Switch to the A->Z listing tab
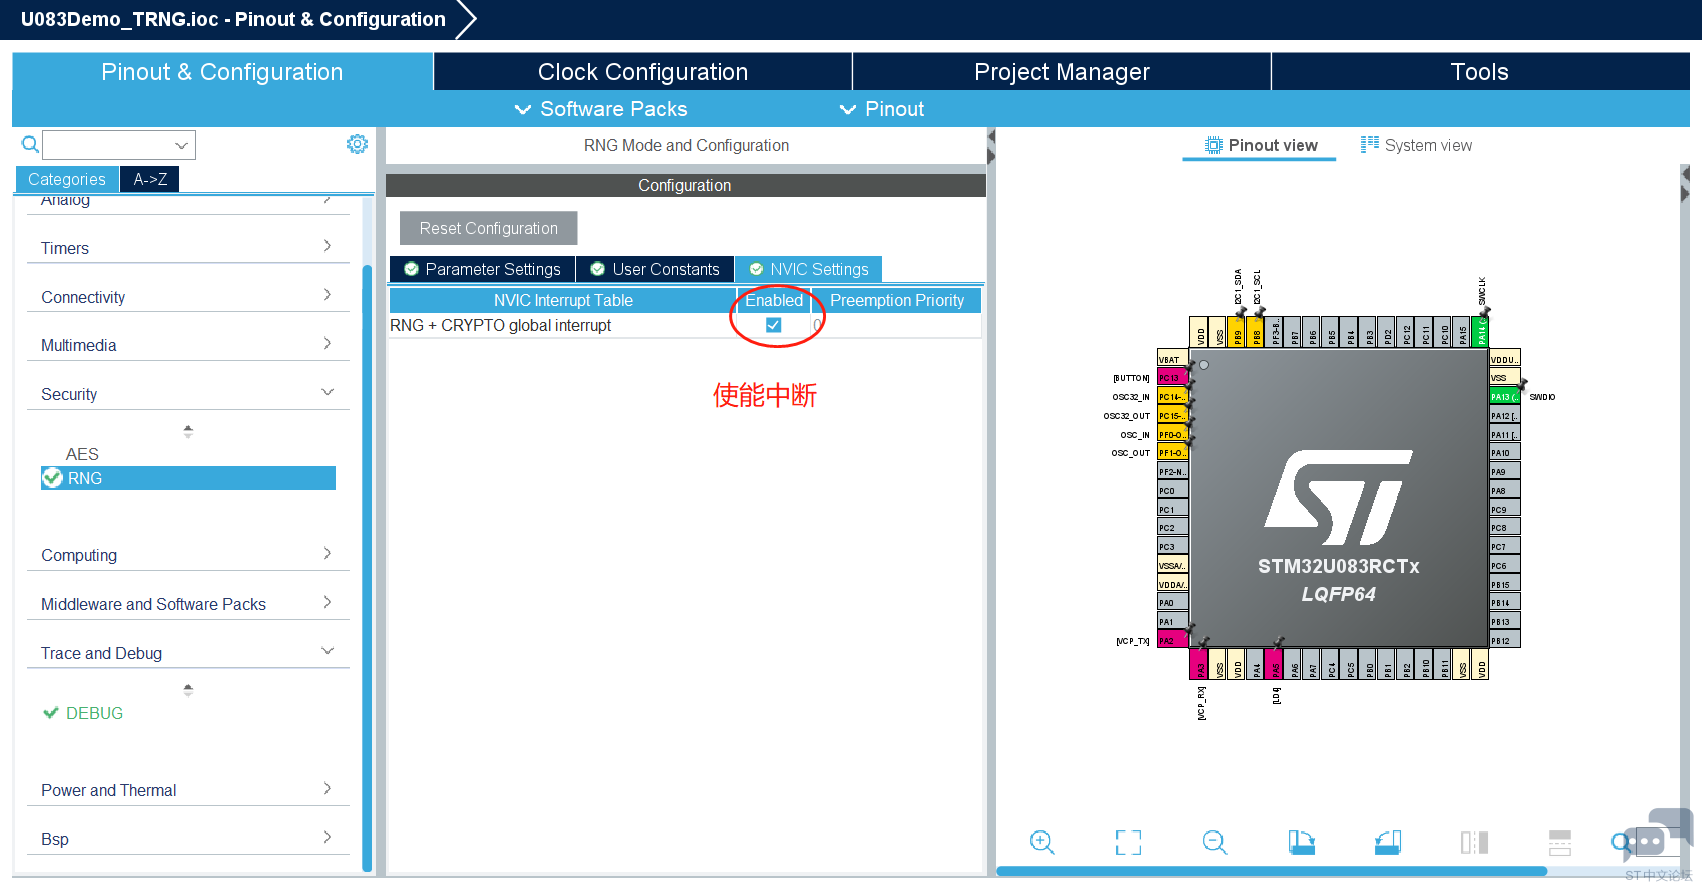1702x891 pixels. point(150,179)
